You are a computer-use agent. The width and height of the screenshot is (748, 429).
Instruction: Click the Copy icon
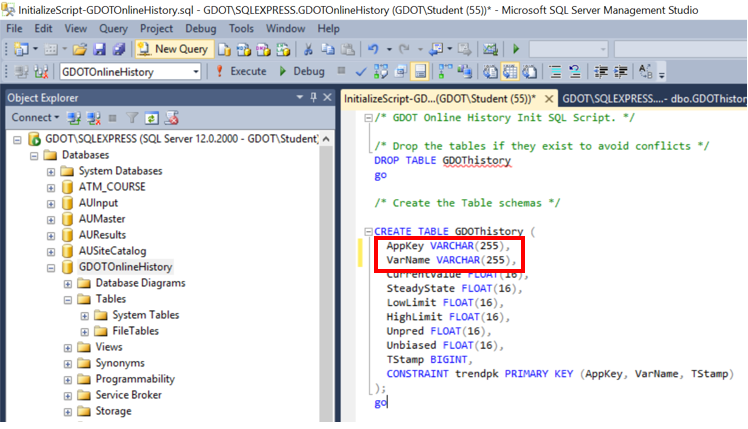328,49
